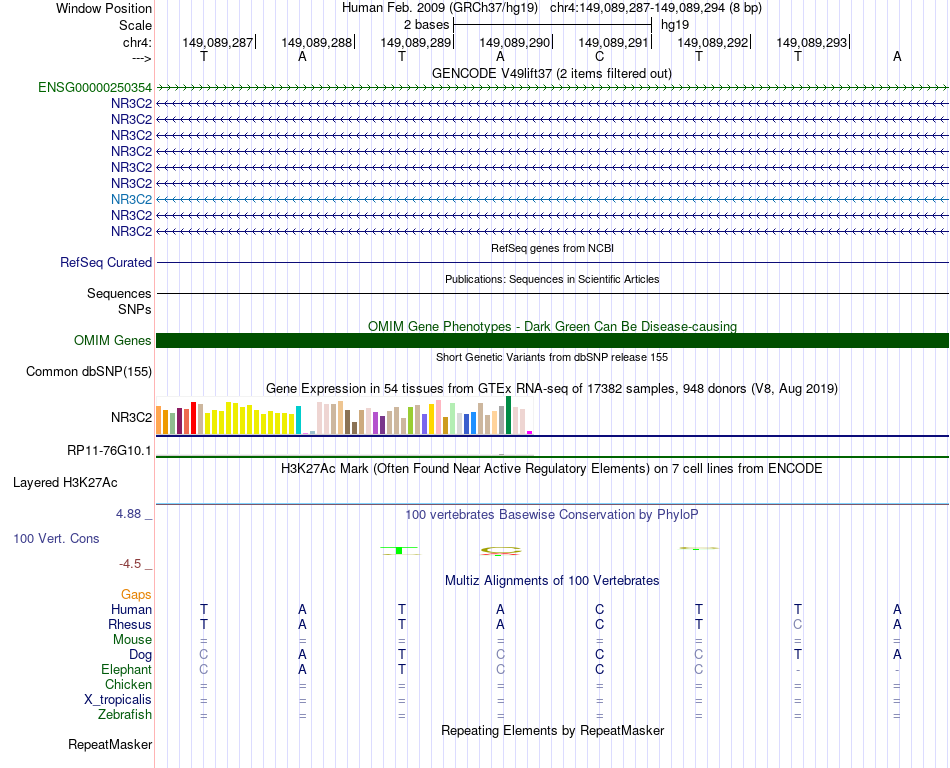Click the hg19 label beside scale bar
The width and height of the screenshot is (950, 768).
coord(675,25)
